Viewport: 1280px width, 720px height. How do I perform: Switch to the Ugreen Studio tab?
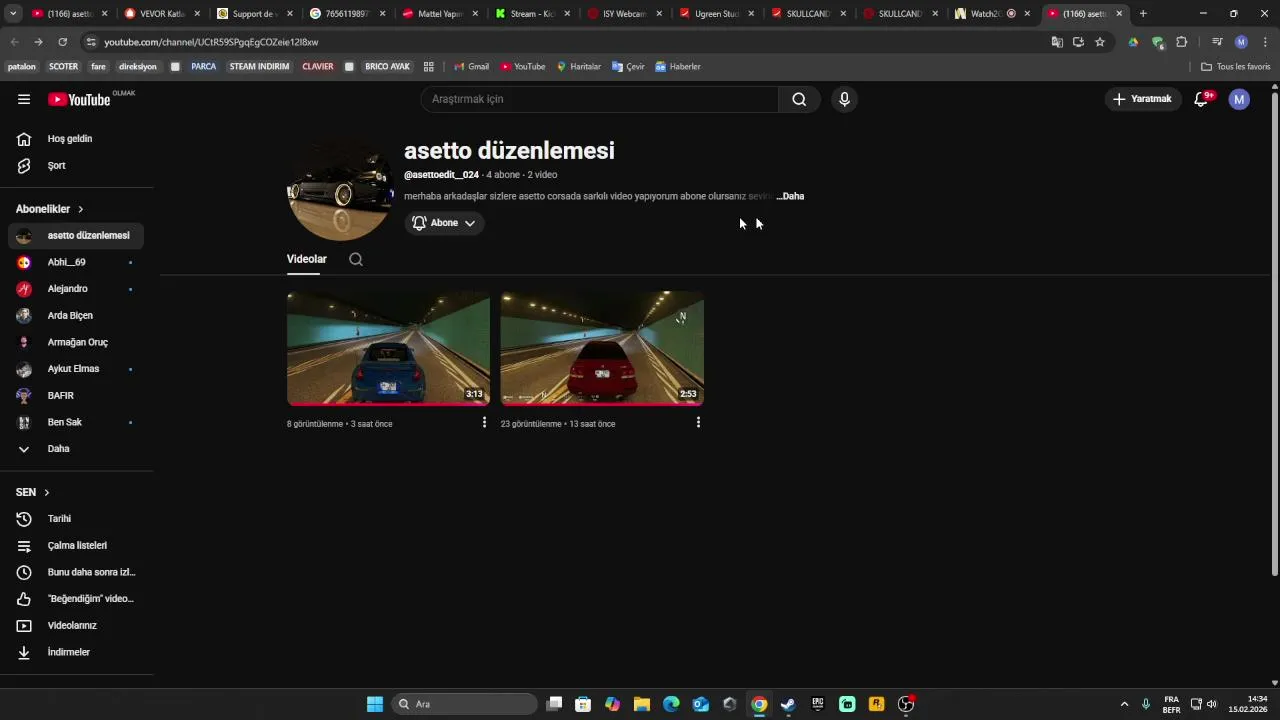pos(719,14)
